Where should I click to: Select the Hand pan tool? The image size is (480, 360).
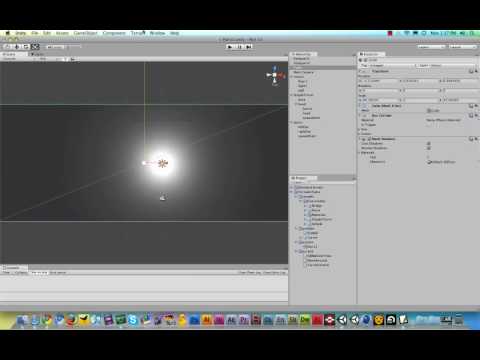[x=8, y=47]
